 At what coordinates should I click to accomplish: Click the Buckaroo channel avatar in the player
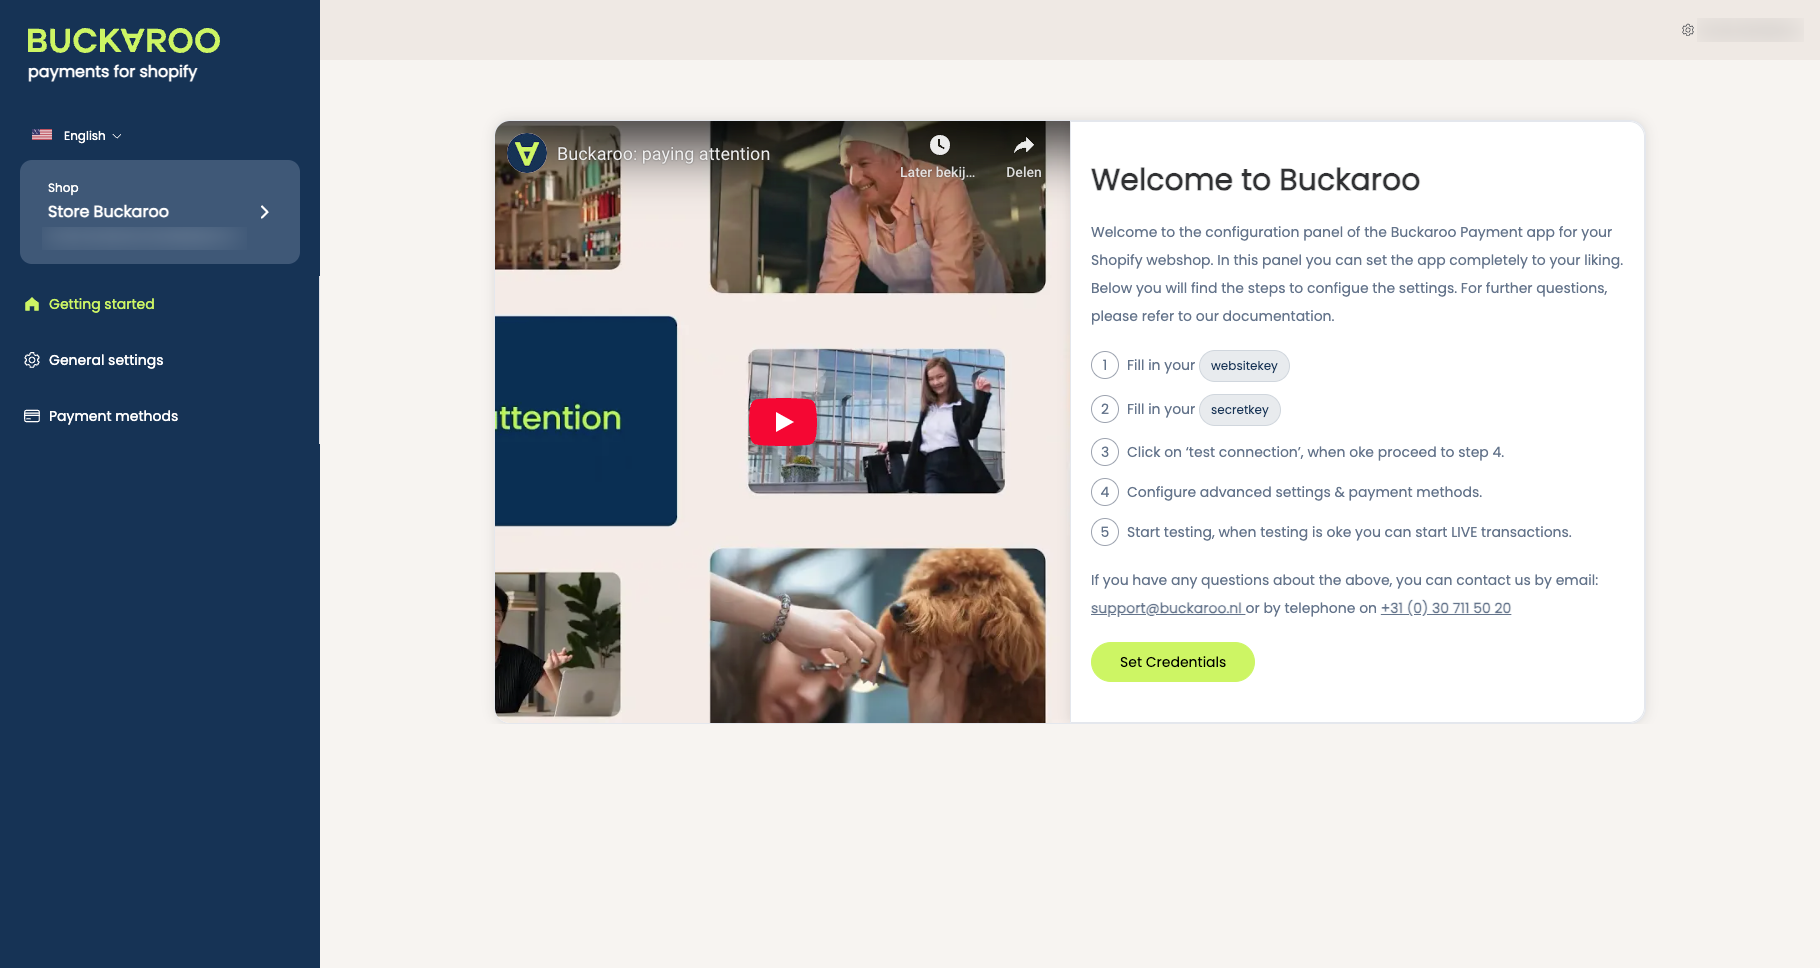(x=527, y=153)
